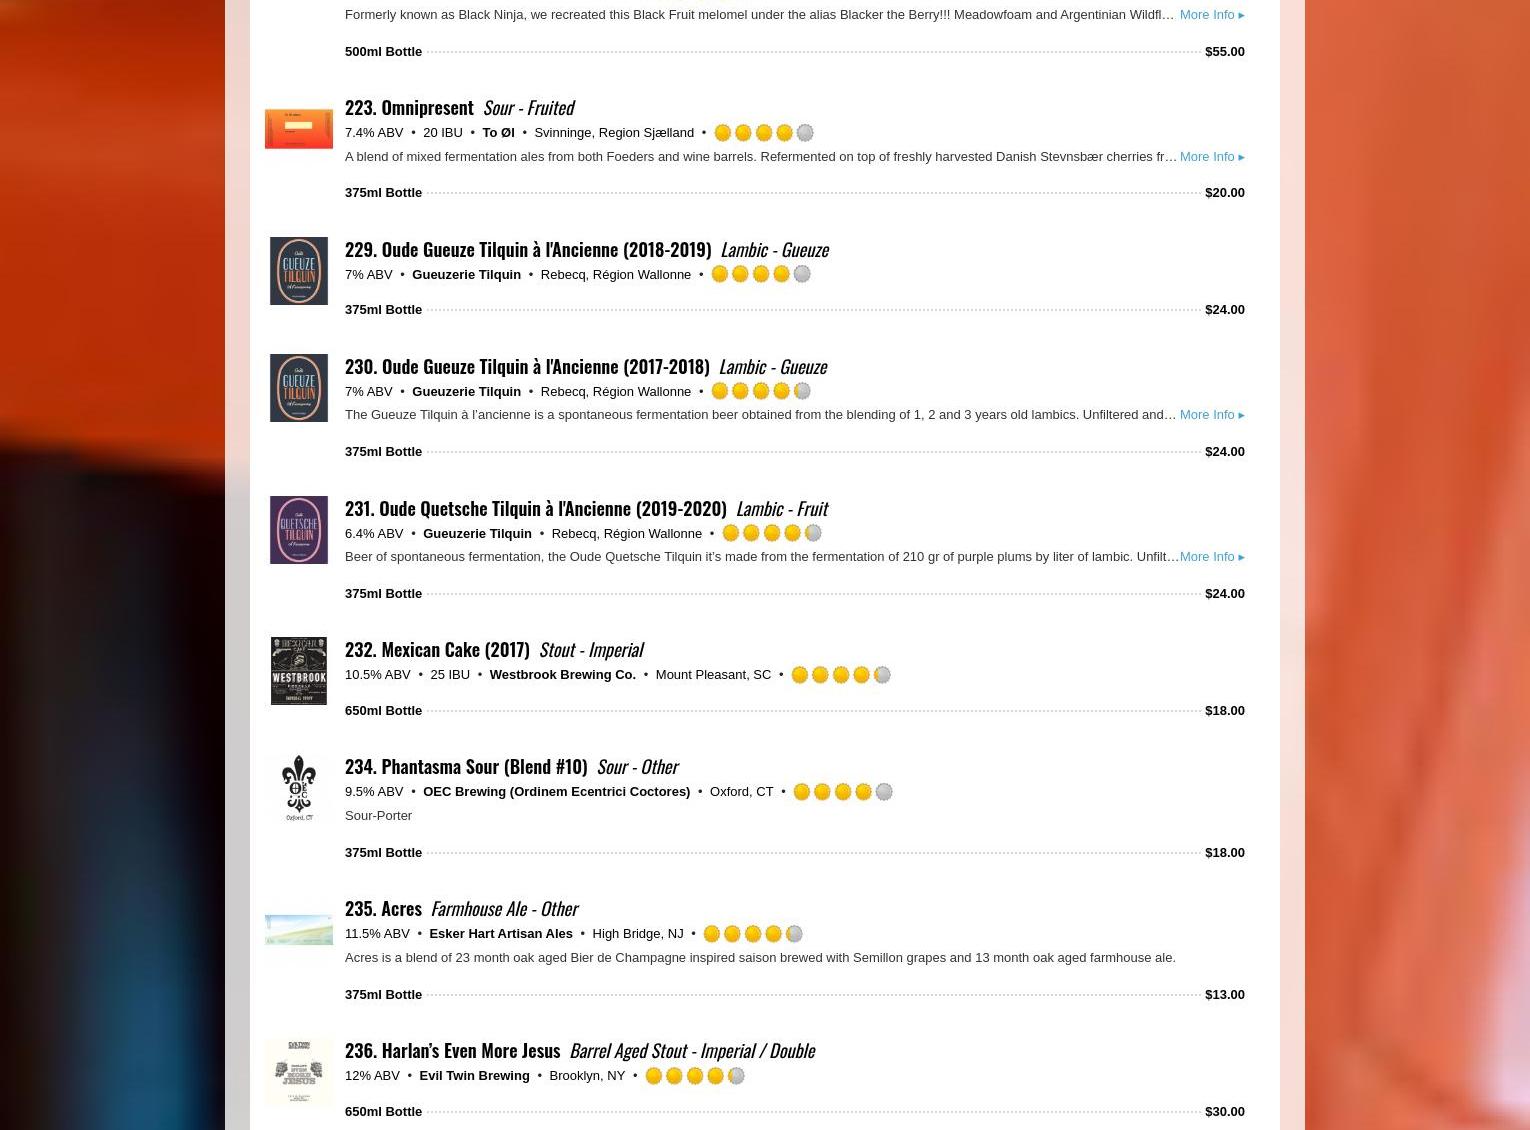Open the 223. Omnipresent beer title
1530x1130 pixels.
[x=409, y=107]
